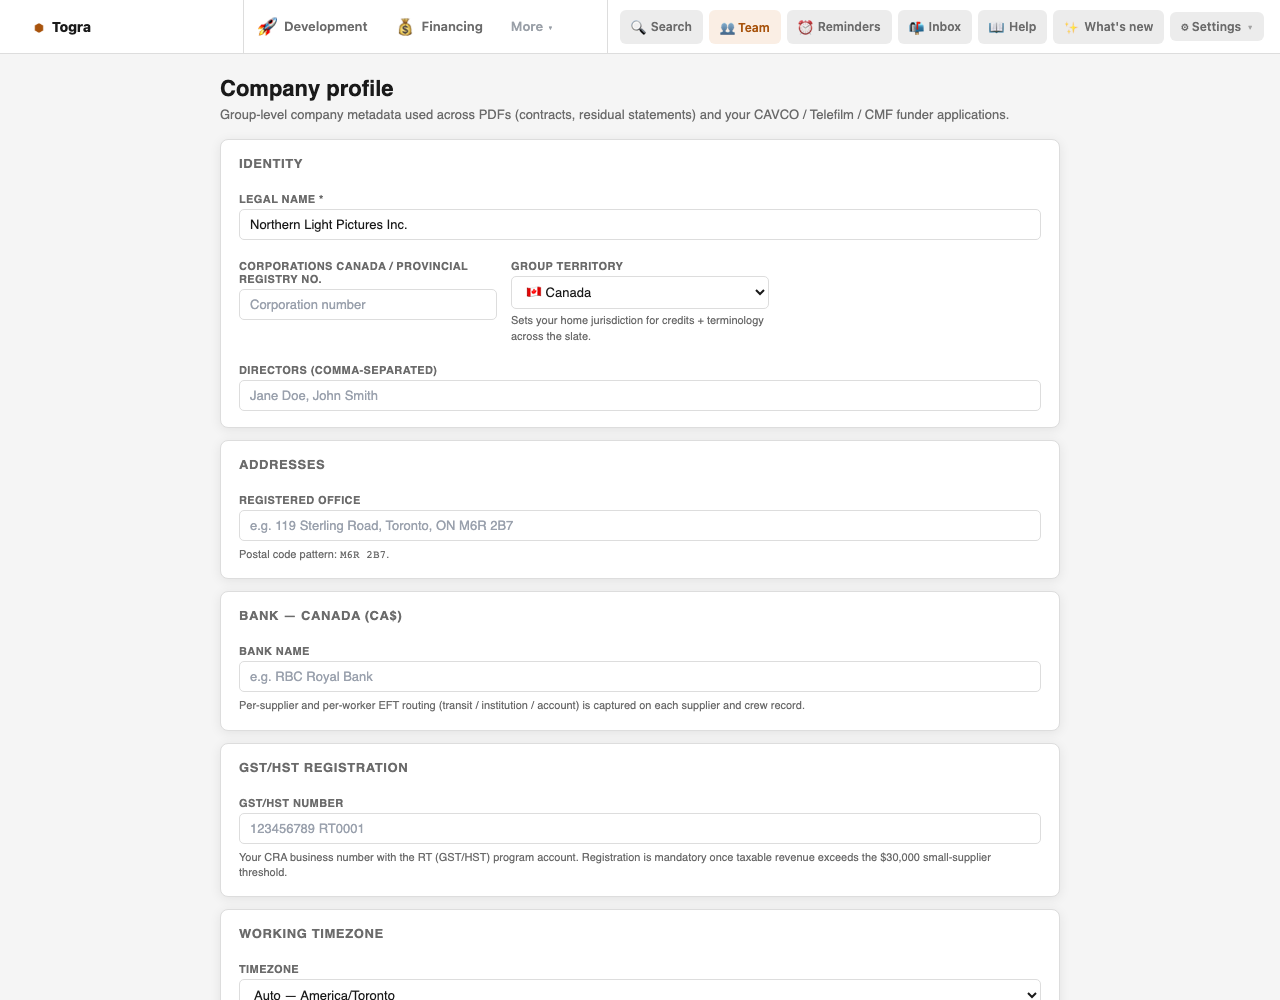Open Development via its rocket icon
This screenshot has width=1280, height=1000.
click(x=267, y=27)
